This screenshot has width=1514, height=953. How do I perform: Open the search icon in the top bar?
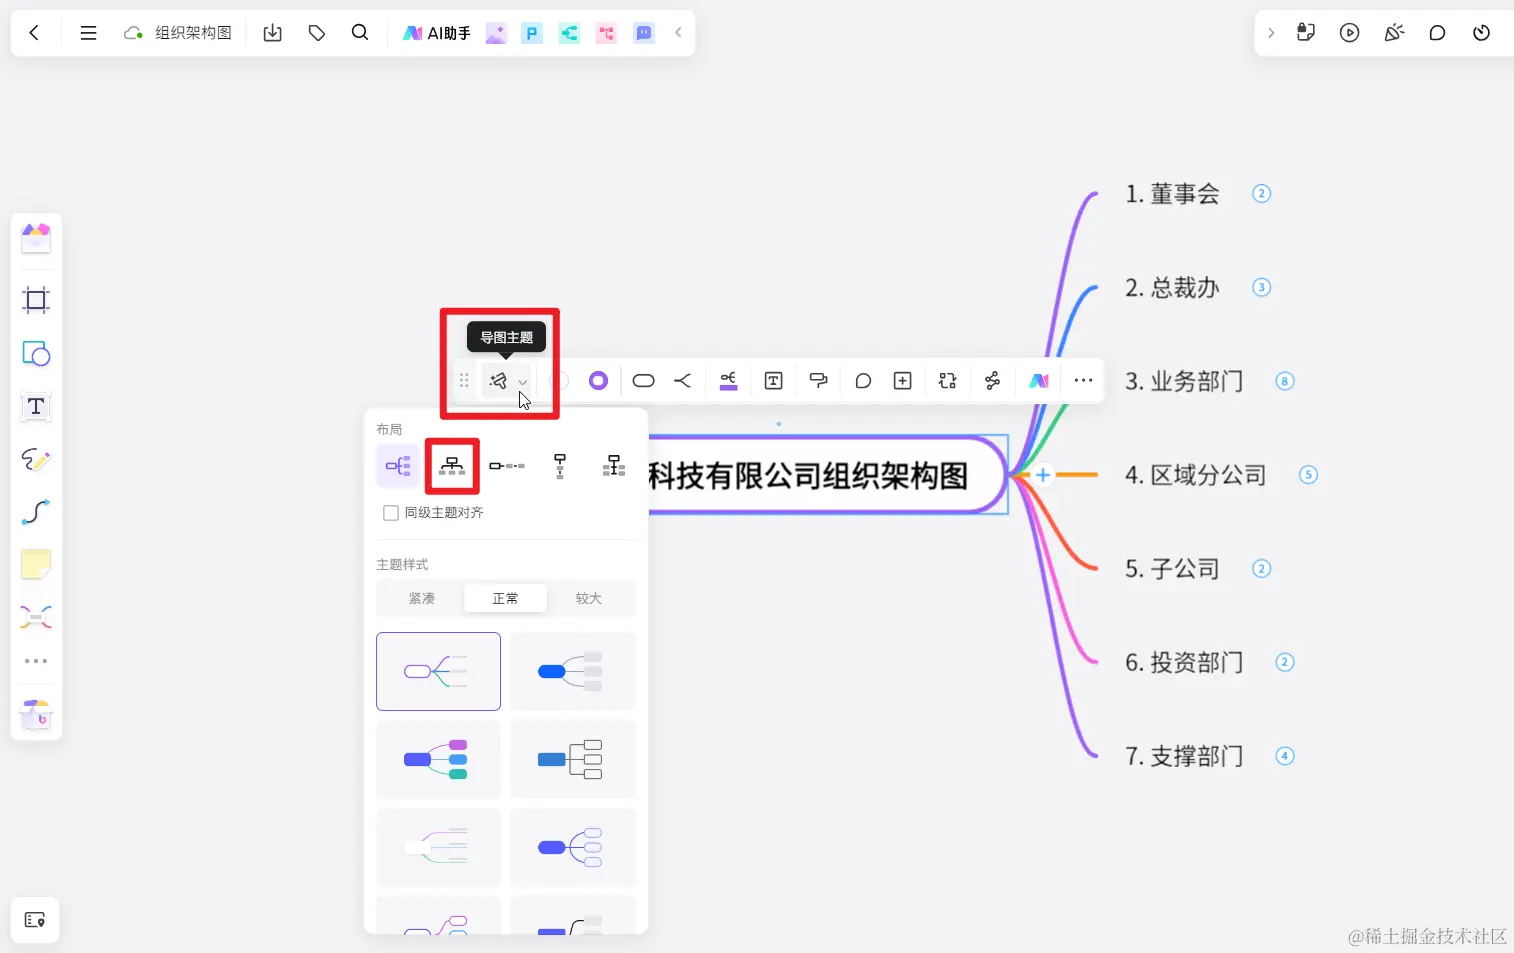coord(360,32)
